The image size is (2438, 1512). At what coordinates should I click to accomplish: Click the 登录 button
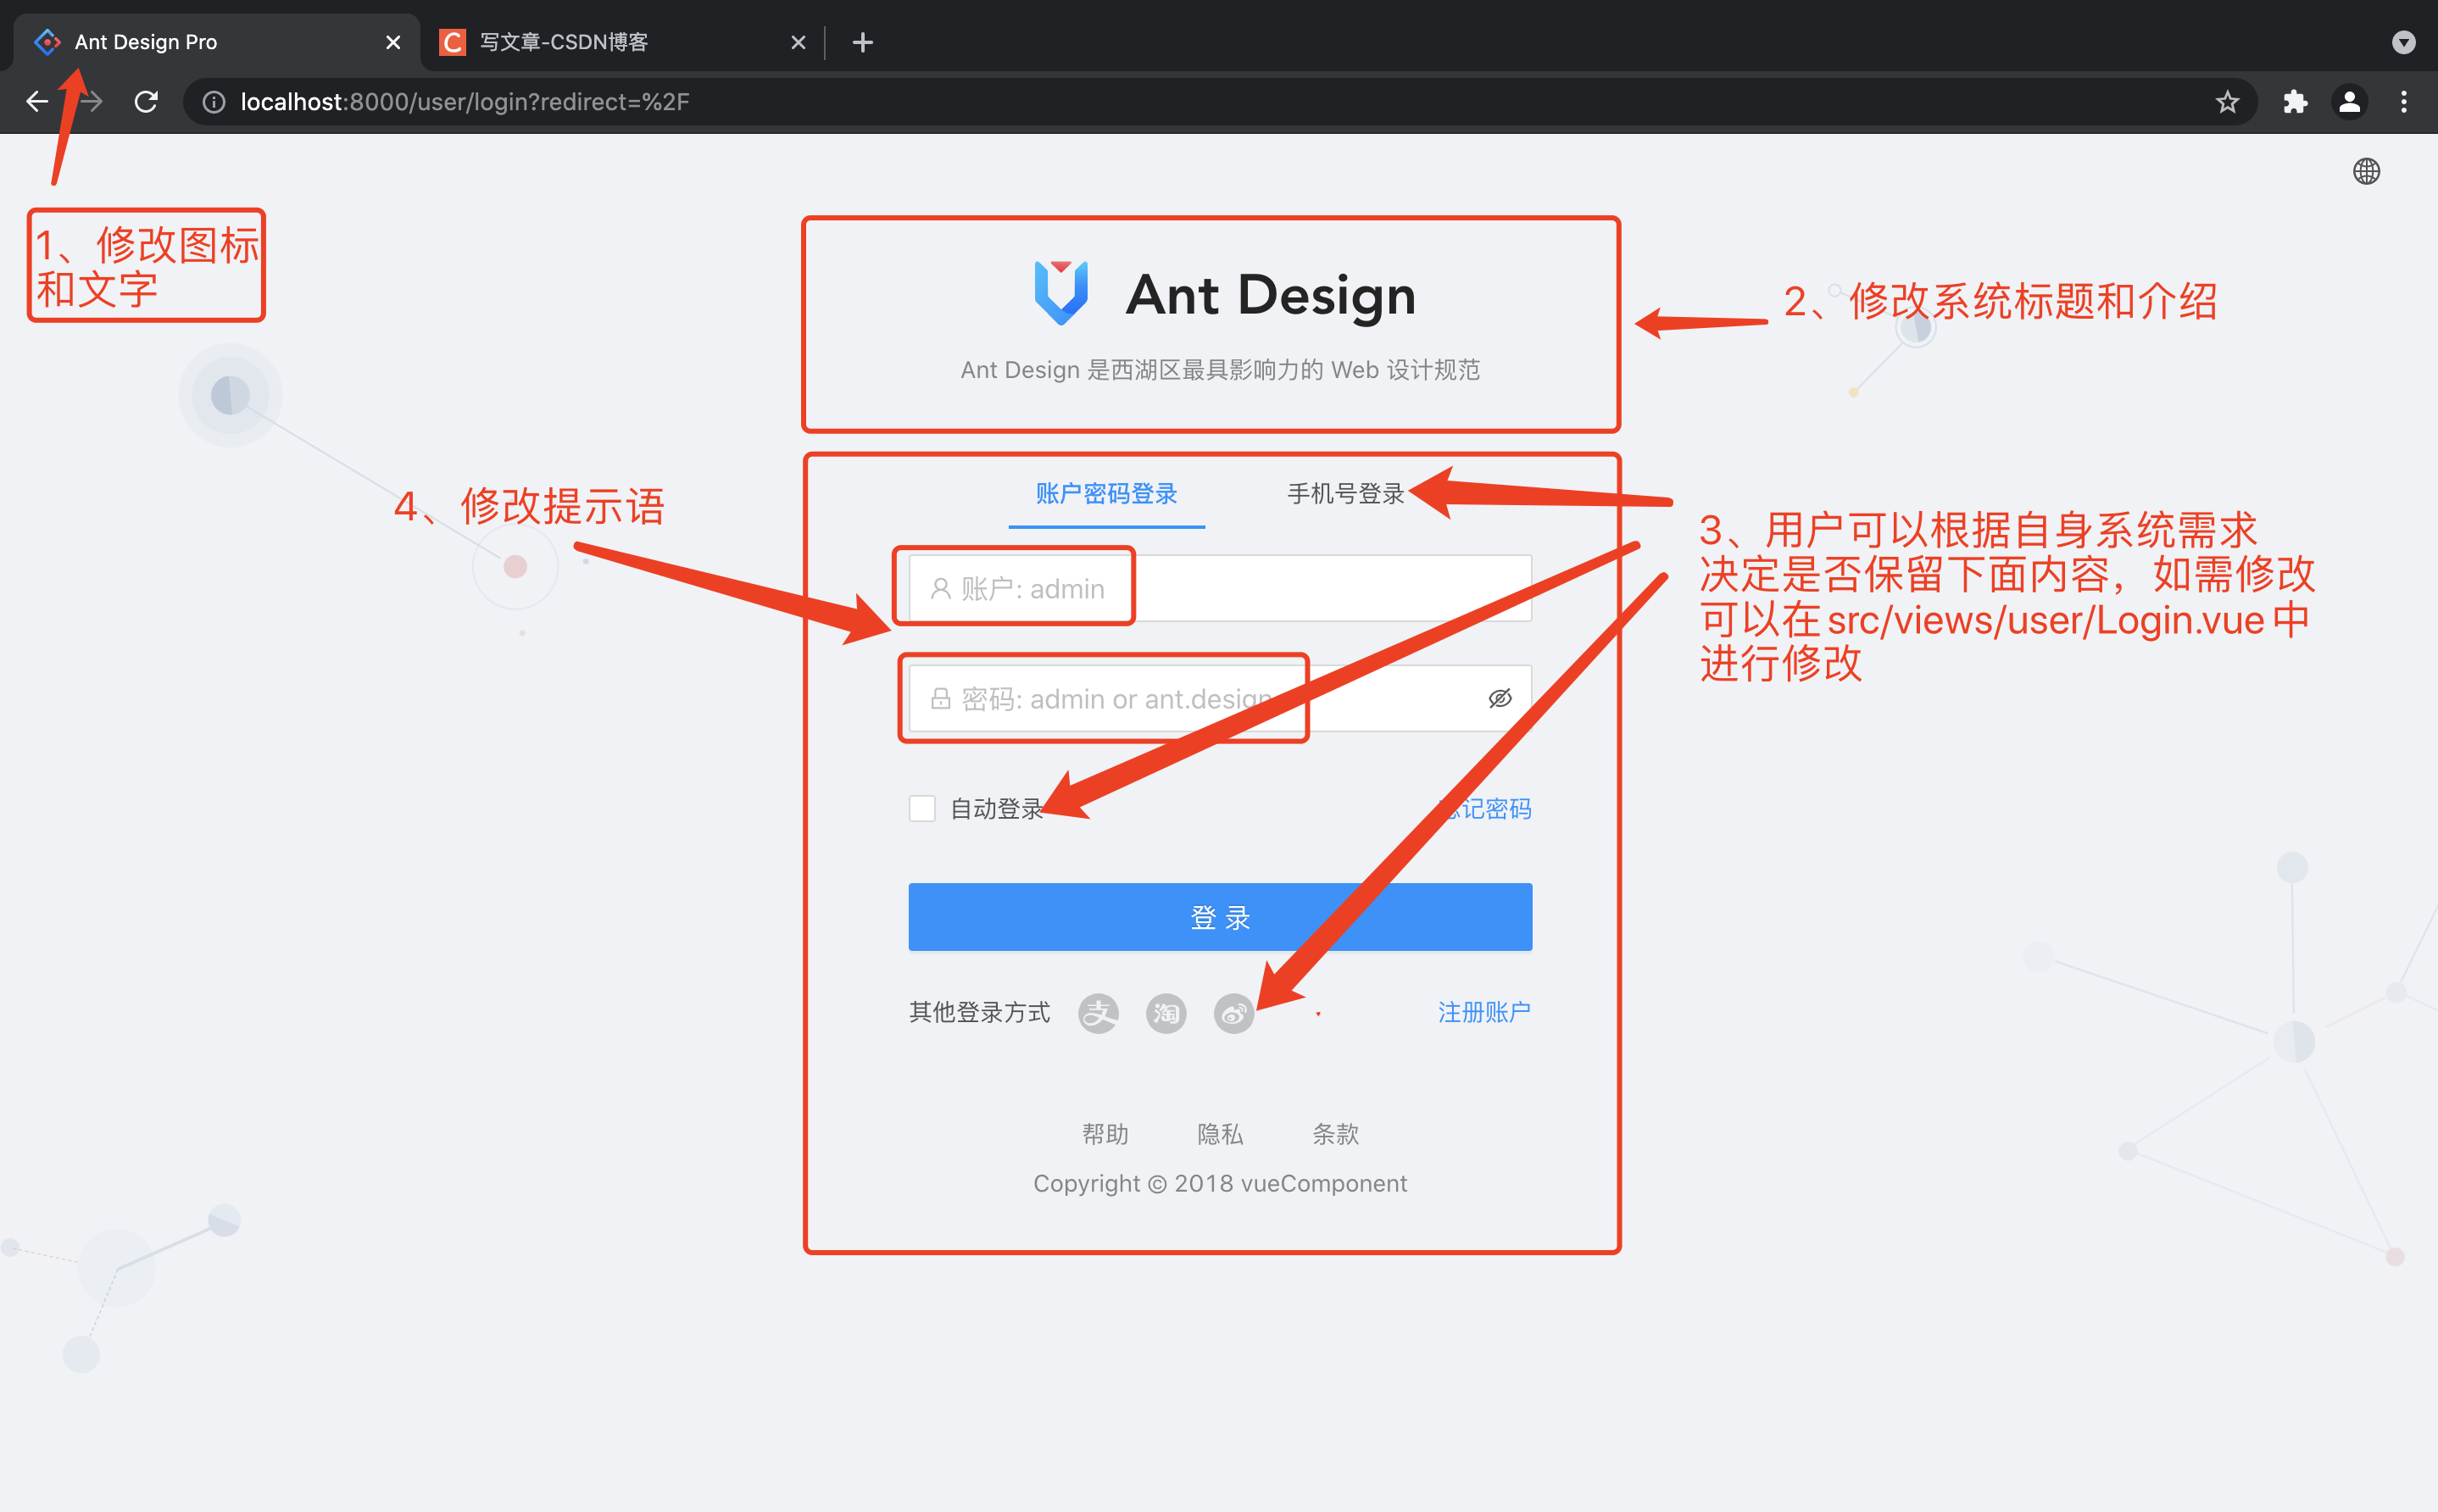point(1219,916)
